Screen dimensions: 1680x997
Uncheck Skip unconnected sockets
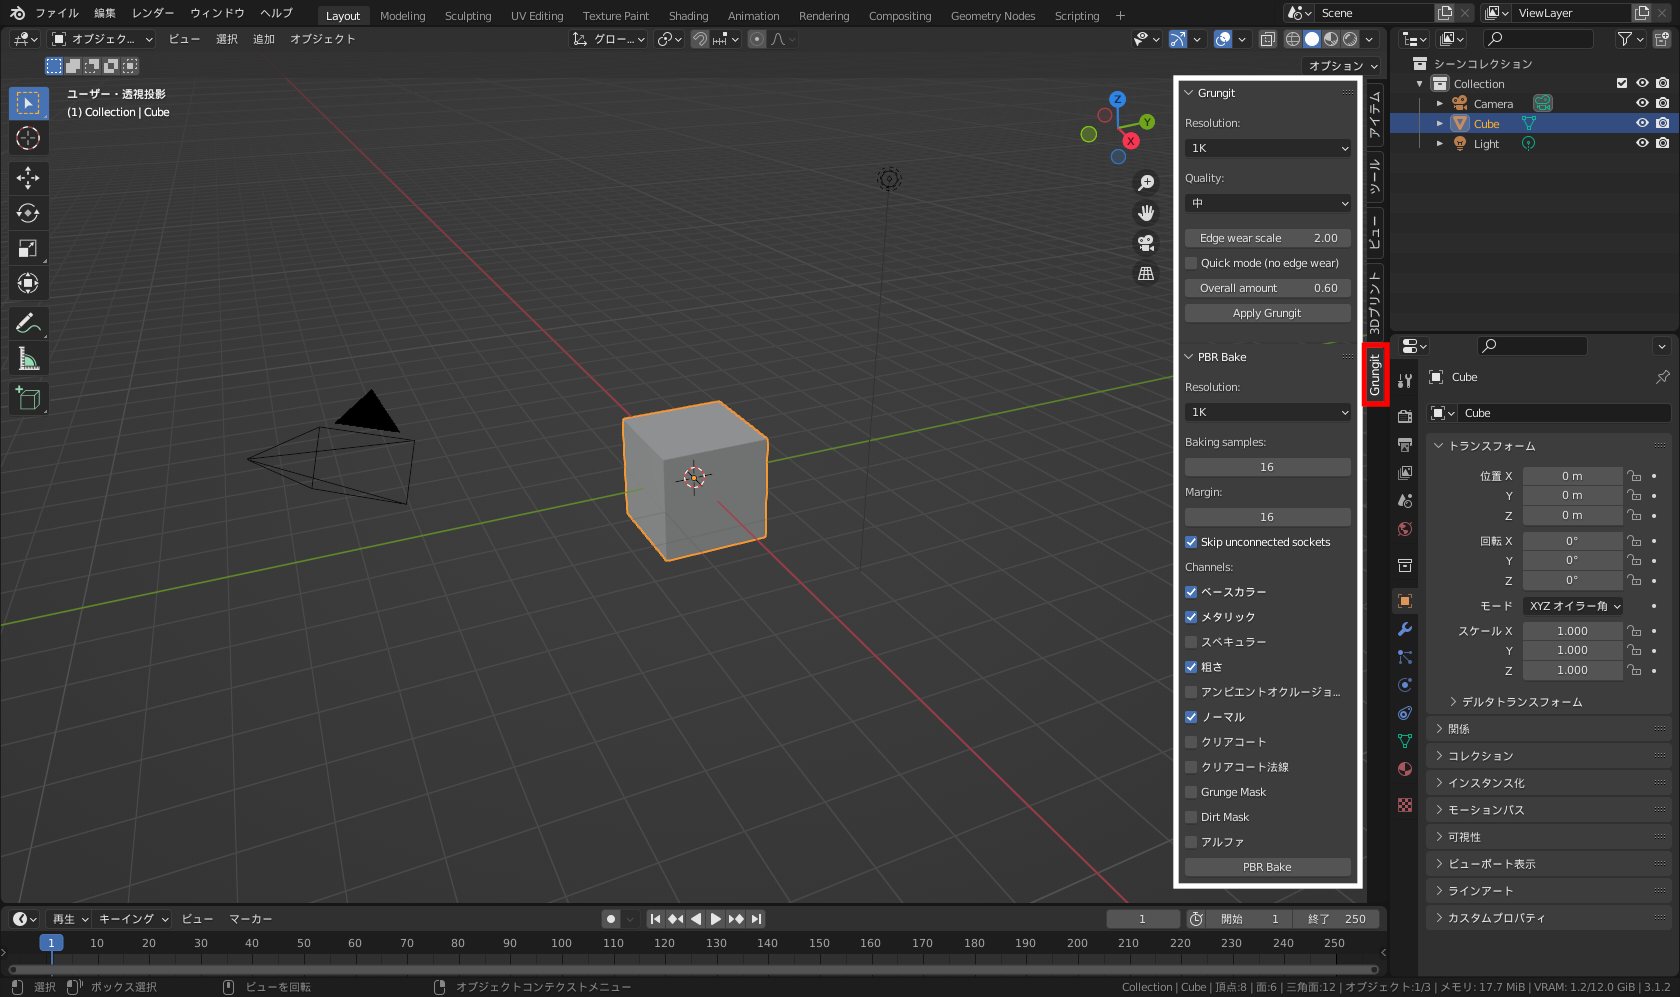click(x=1191, y=542)
